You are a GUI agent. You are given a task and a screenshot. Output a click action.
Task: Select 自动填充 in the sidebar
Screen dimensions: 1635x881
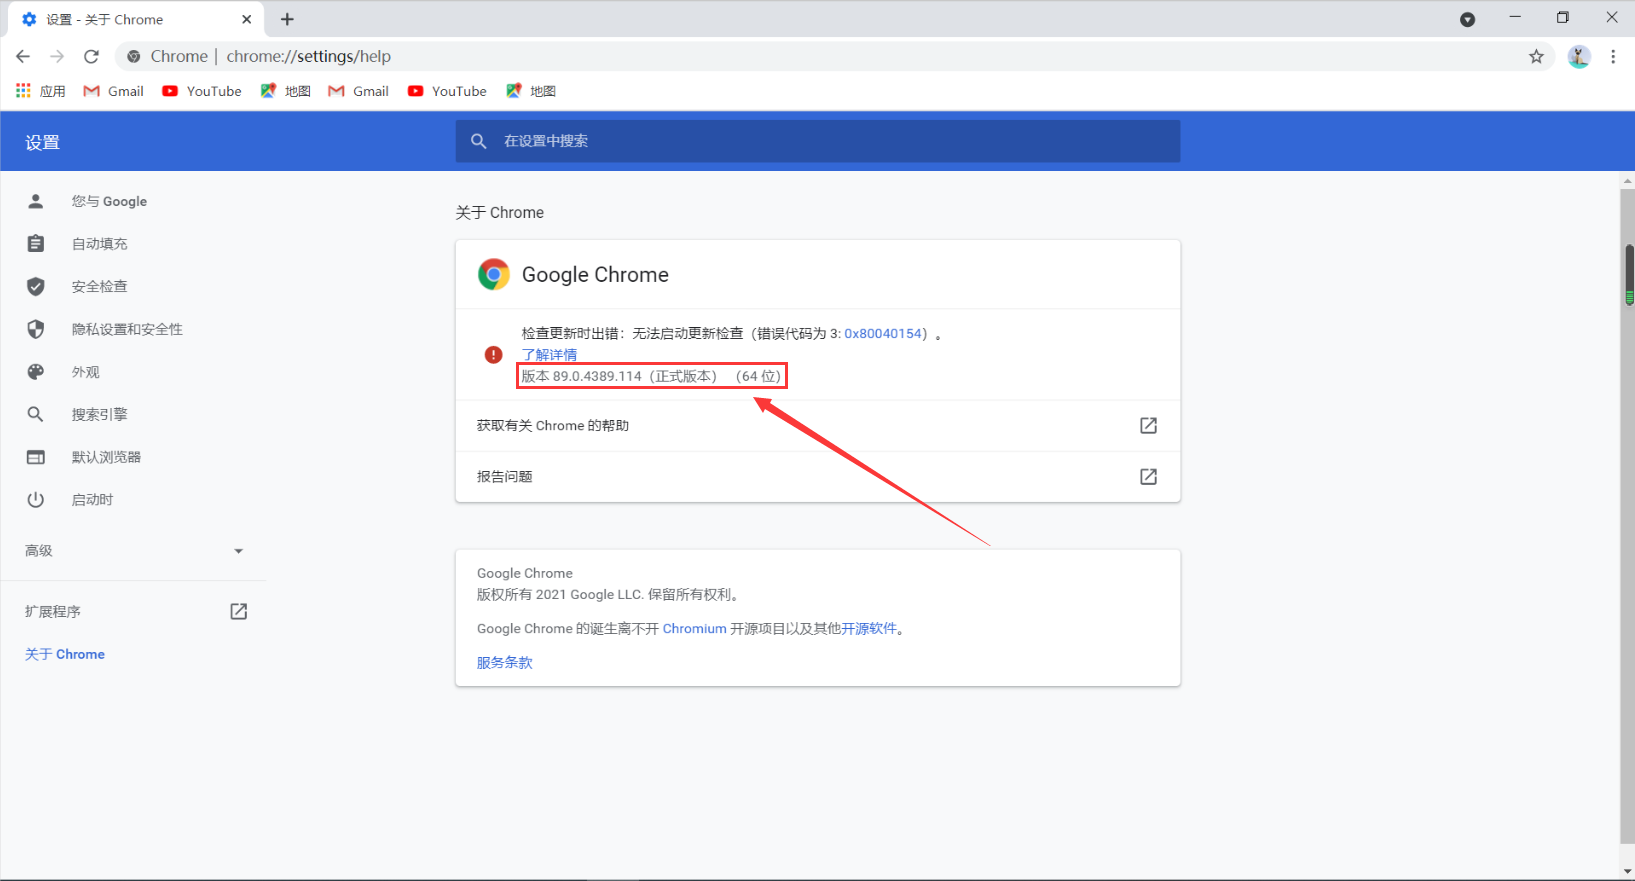[99, 244]
